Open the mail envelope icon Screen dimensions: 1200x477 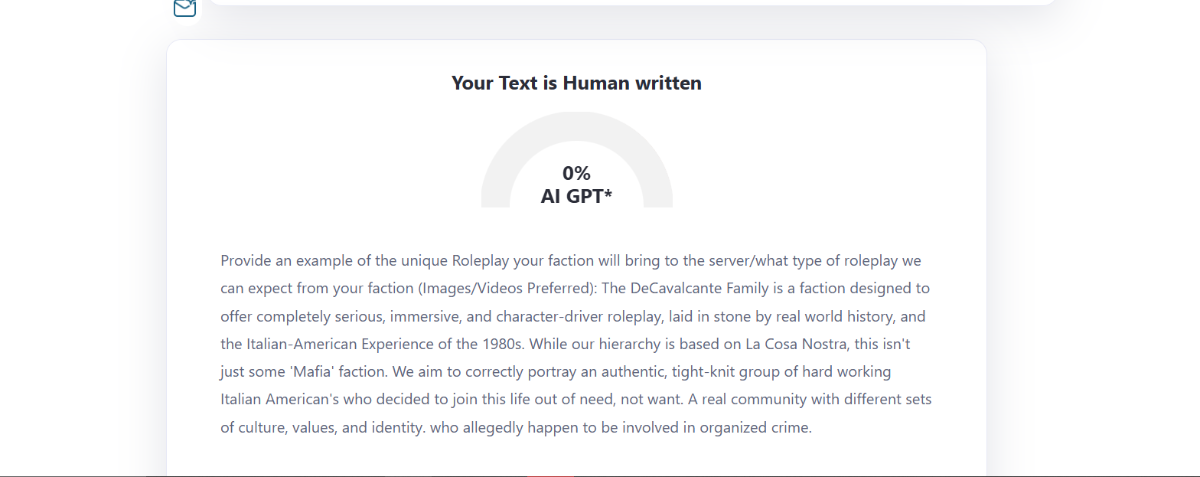(x=184, y=8)
